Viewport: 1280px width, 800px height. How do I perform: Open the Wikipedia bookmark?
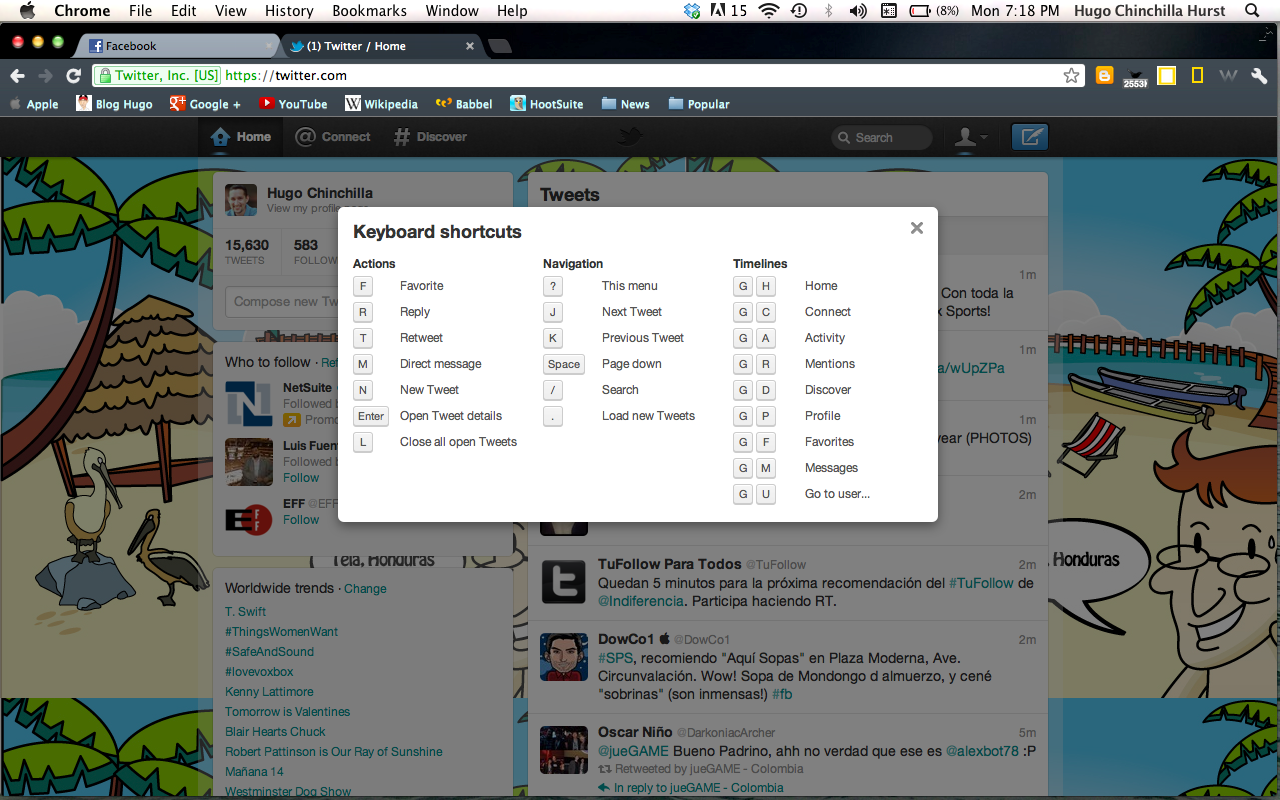tap(381, 104)
